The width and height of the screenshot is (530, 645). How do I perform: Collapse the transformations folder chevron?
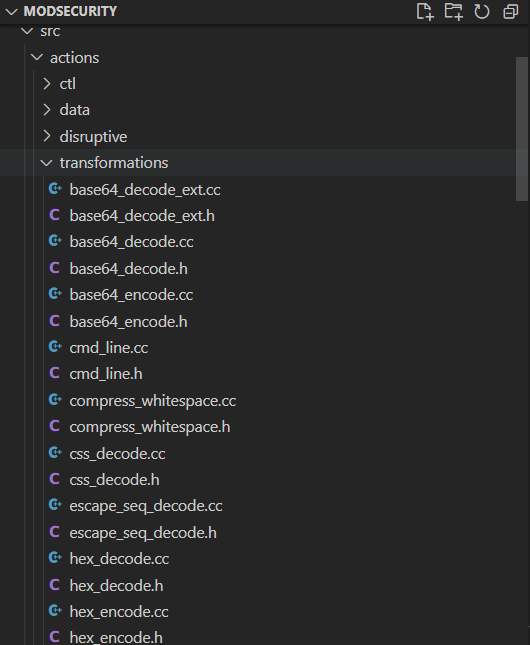(46, 163)
